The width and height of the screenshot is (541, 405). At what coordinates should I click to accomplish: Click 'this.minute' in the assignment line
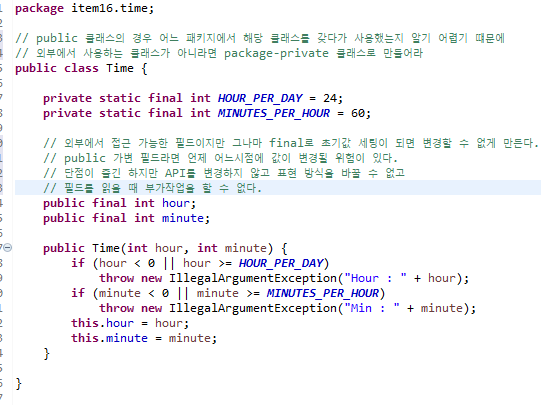(109, 338)
